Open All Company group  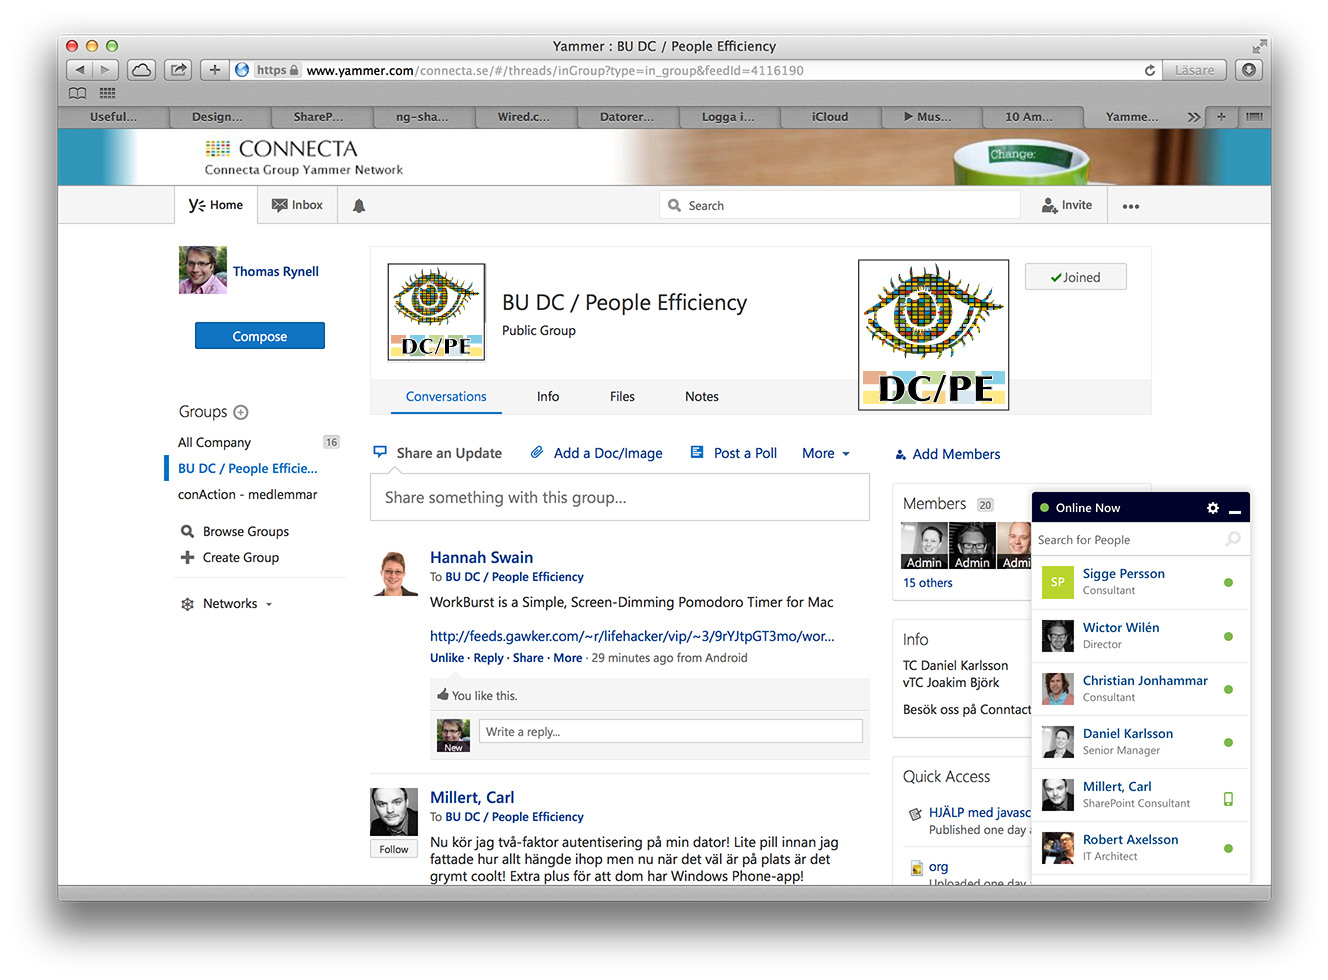[214, 442]
